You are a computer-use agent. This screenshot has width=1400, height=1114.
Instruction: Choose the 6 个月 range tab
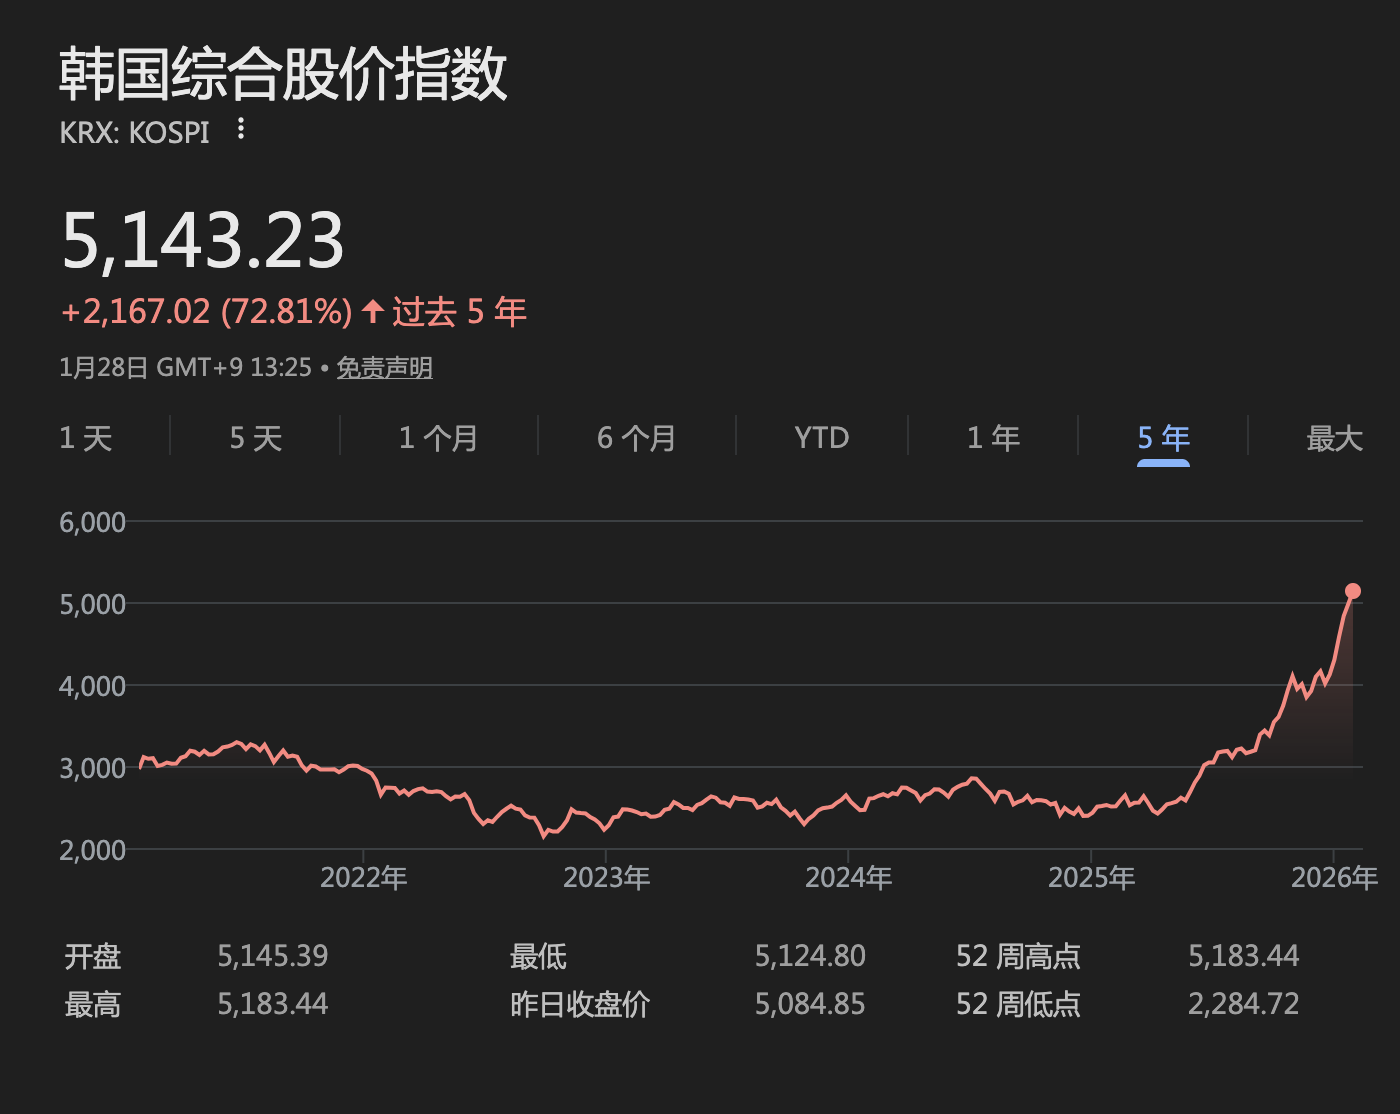pyautogui.click(x=636, y=438)
